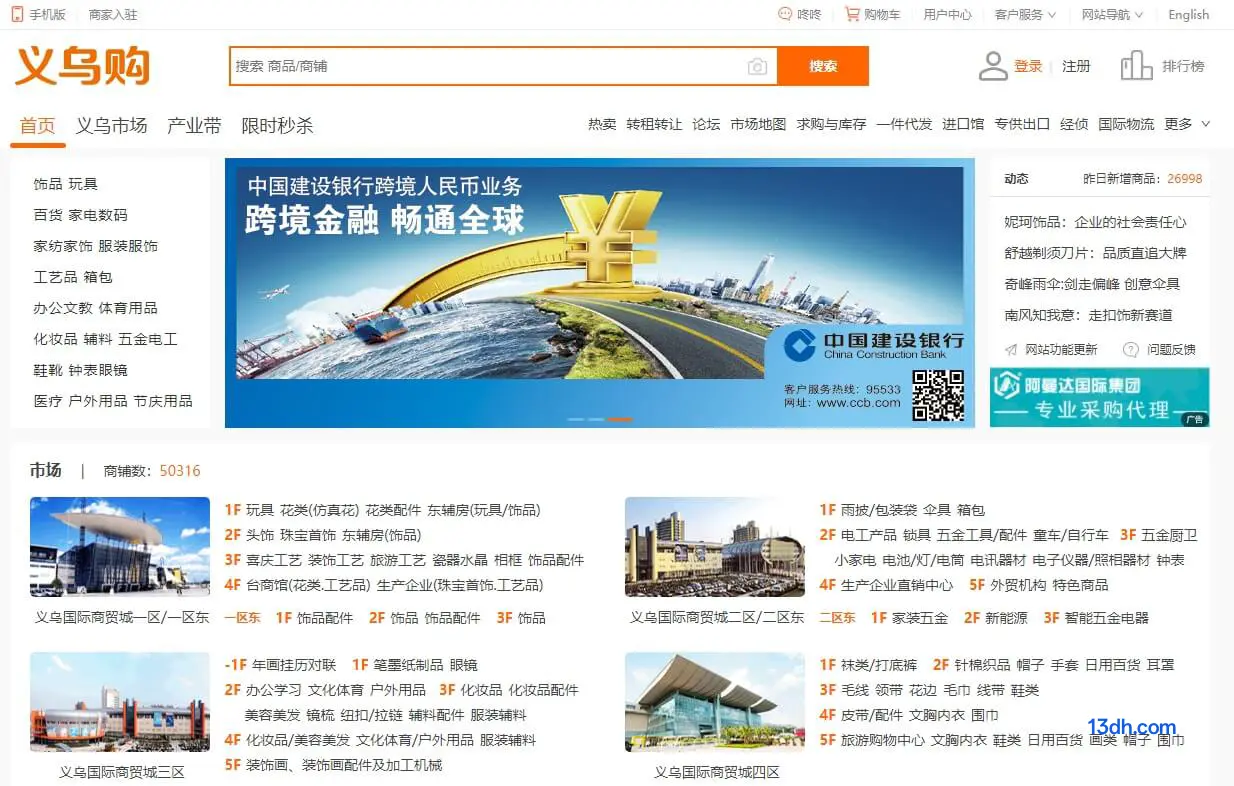Select the 首页 tab
The image size is (1234, 786).
tap(38, 126)
